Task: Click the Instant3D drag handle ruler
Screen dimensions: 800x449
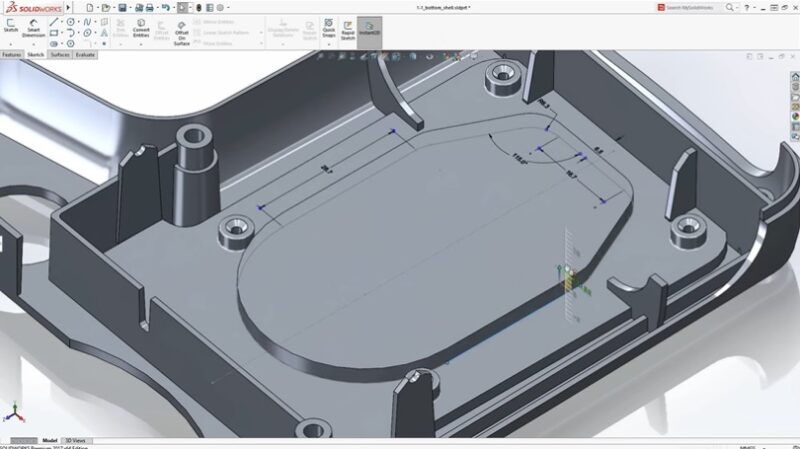Action: (x=570, y=276)
